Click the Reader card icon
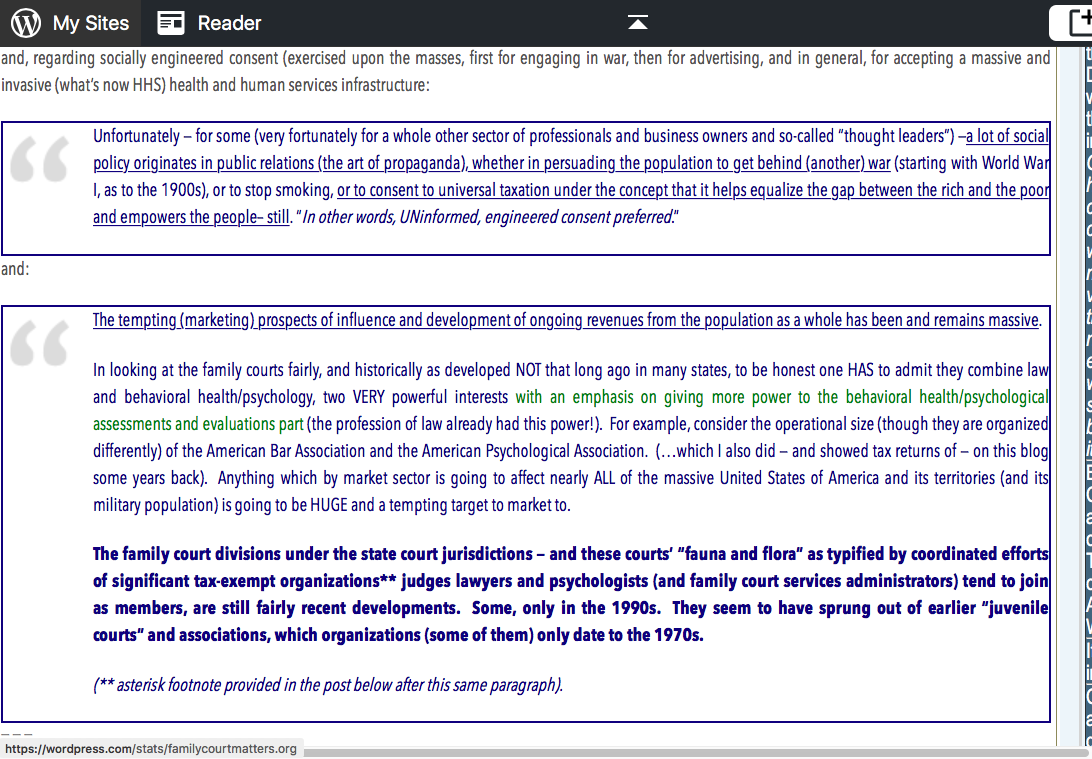 [171, 22]
